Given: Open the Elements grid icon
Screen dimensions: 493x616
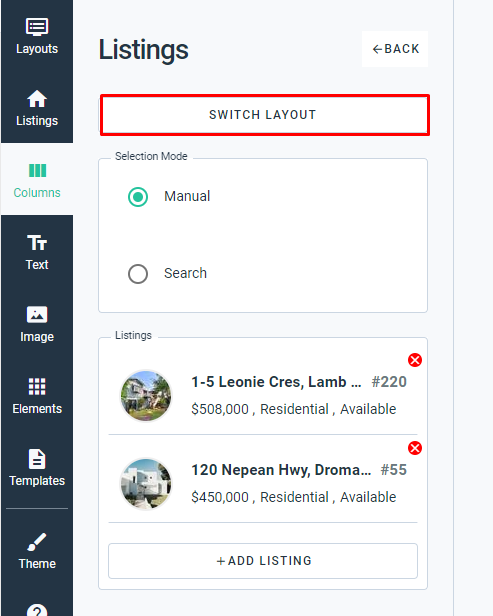Looking at the screenshot, I should click(x=37, y=387).
